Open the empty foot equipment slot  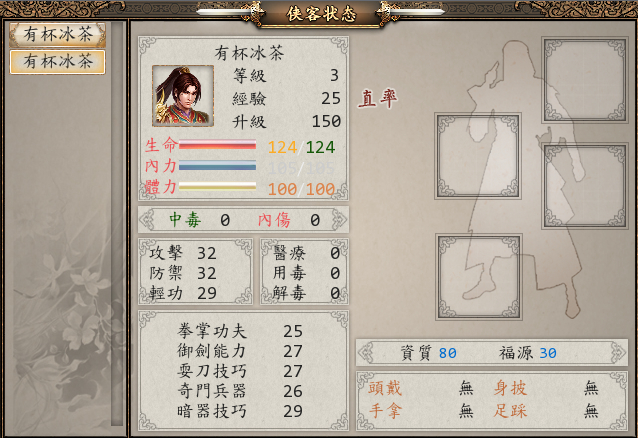pyautogui.click(x=478, y=277)
